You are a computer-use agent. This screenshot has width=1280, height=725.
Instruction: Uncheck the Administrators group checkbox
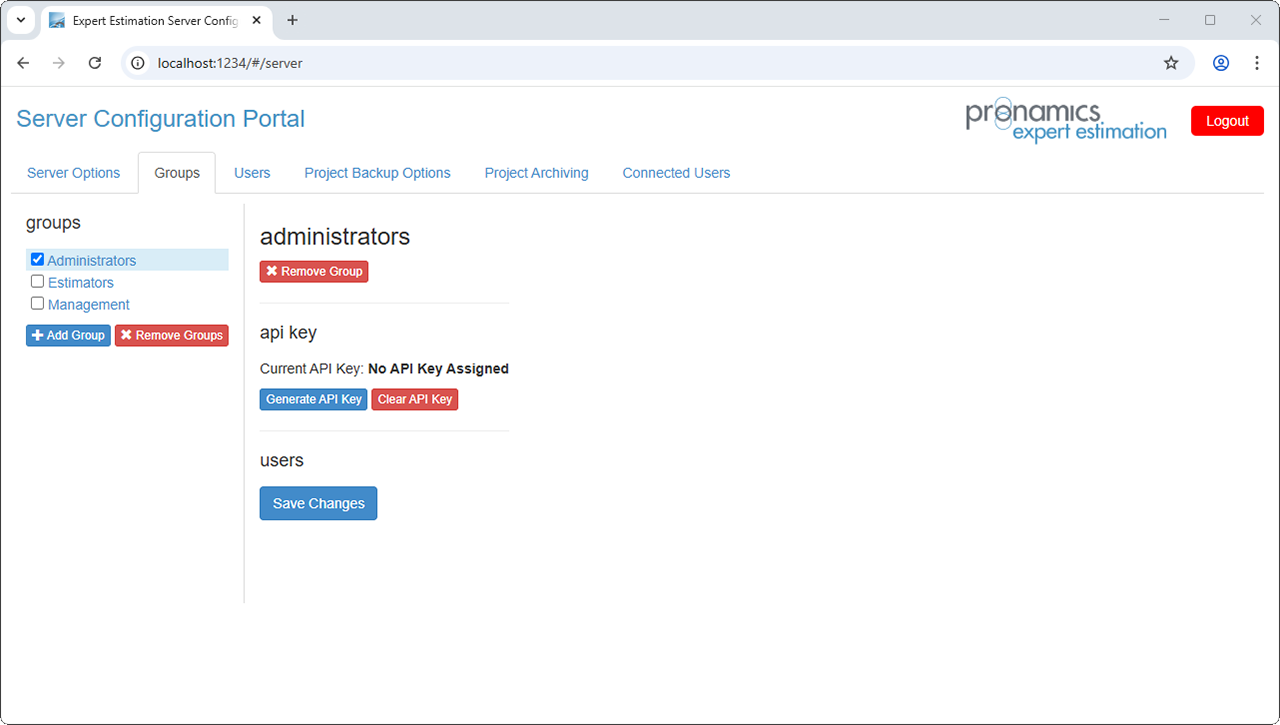[37, 259]
